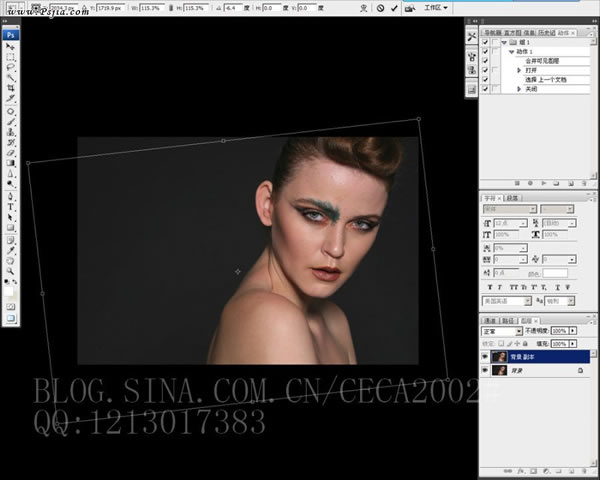Image resolution: width=600 pixels, height=480 pixels.
Task: Hide the 背景 副本 layer
Action: tap(485, 357)
